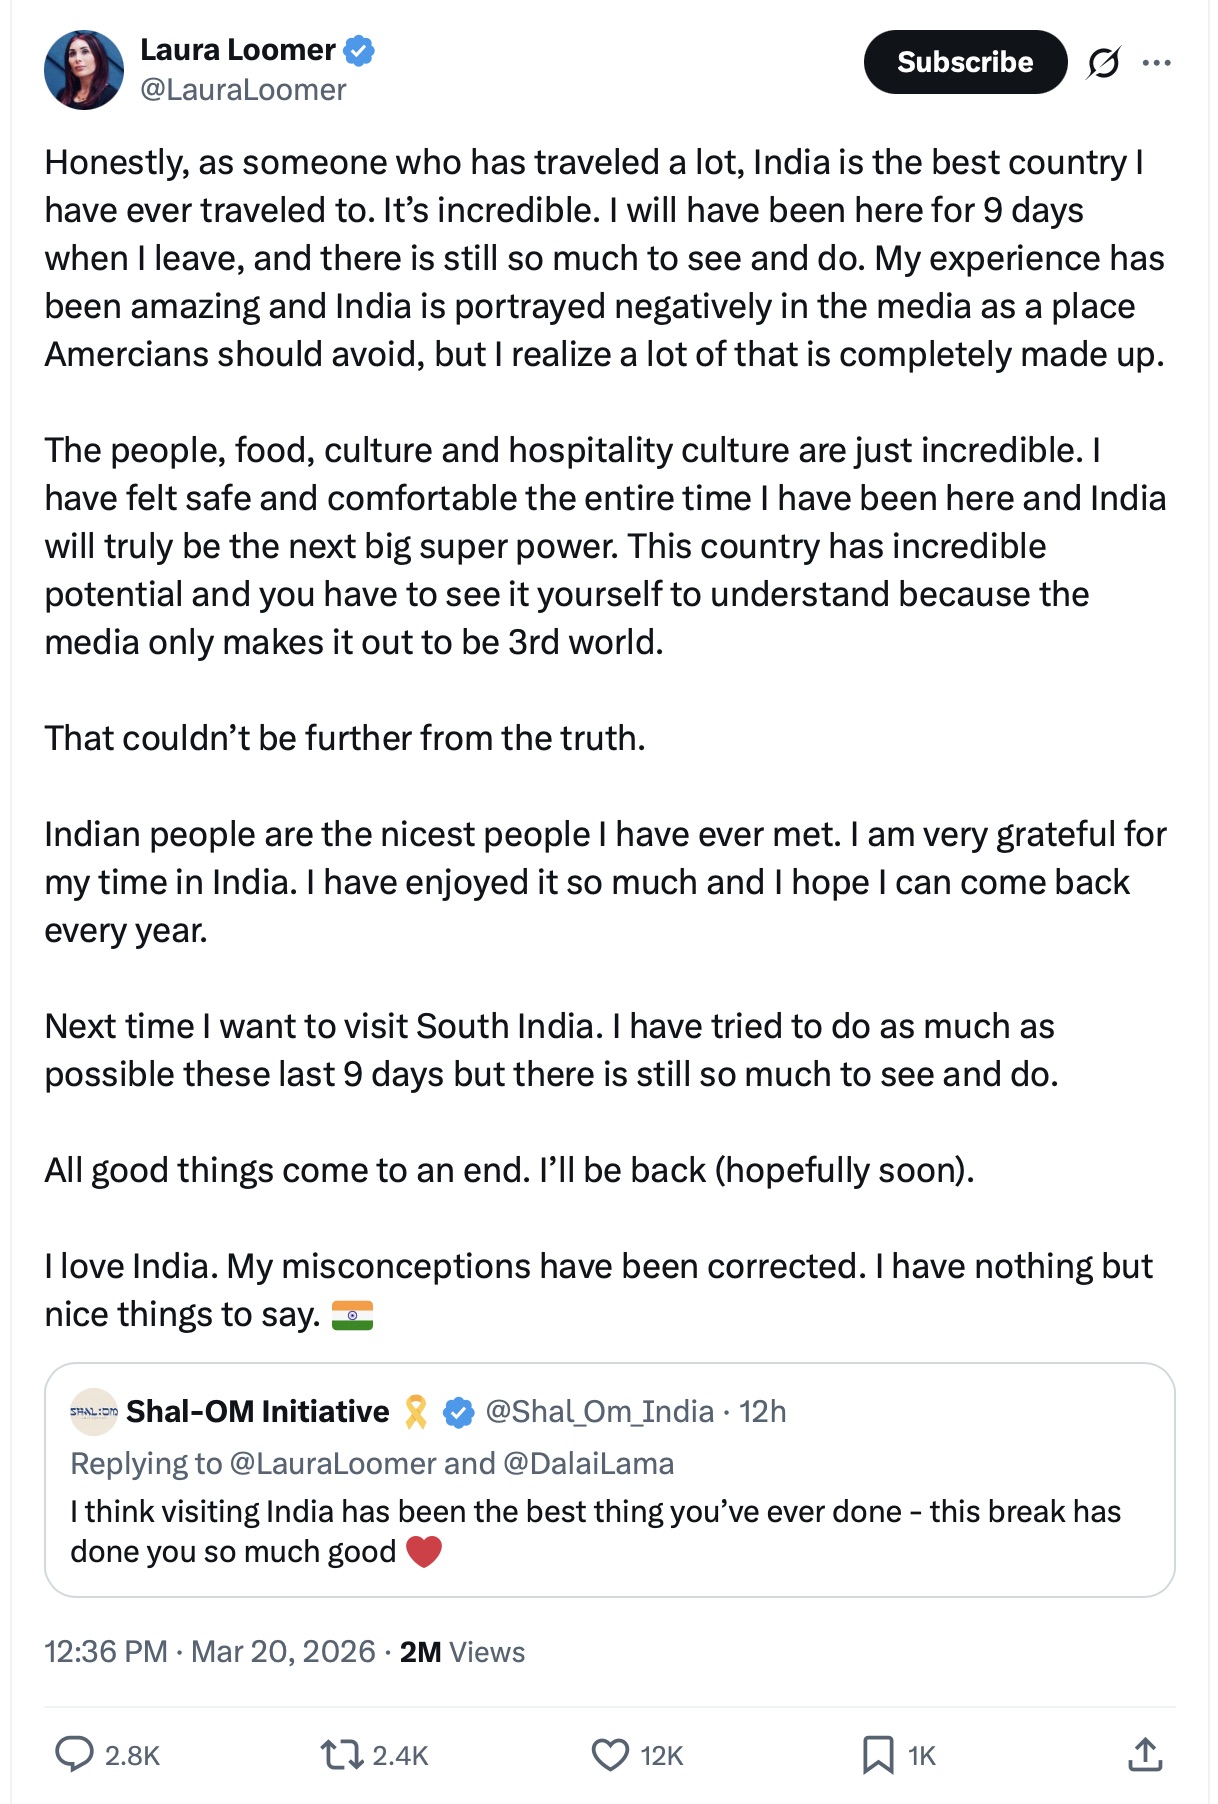Open the @LauraLoomer handle under the name
Image resolution: width=1218 pixels, height=1804 pixels.
[x=243, y=90]
